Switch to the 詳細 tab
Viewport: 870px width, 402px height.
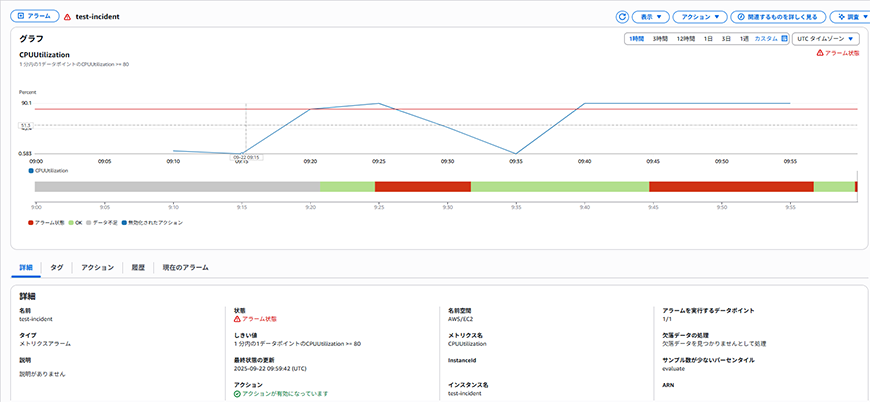(26, 267)
